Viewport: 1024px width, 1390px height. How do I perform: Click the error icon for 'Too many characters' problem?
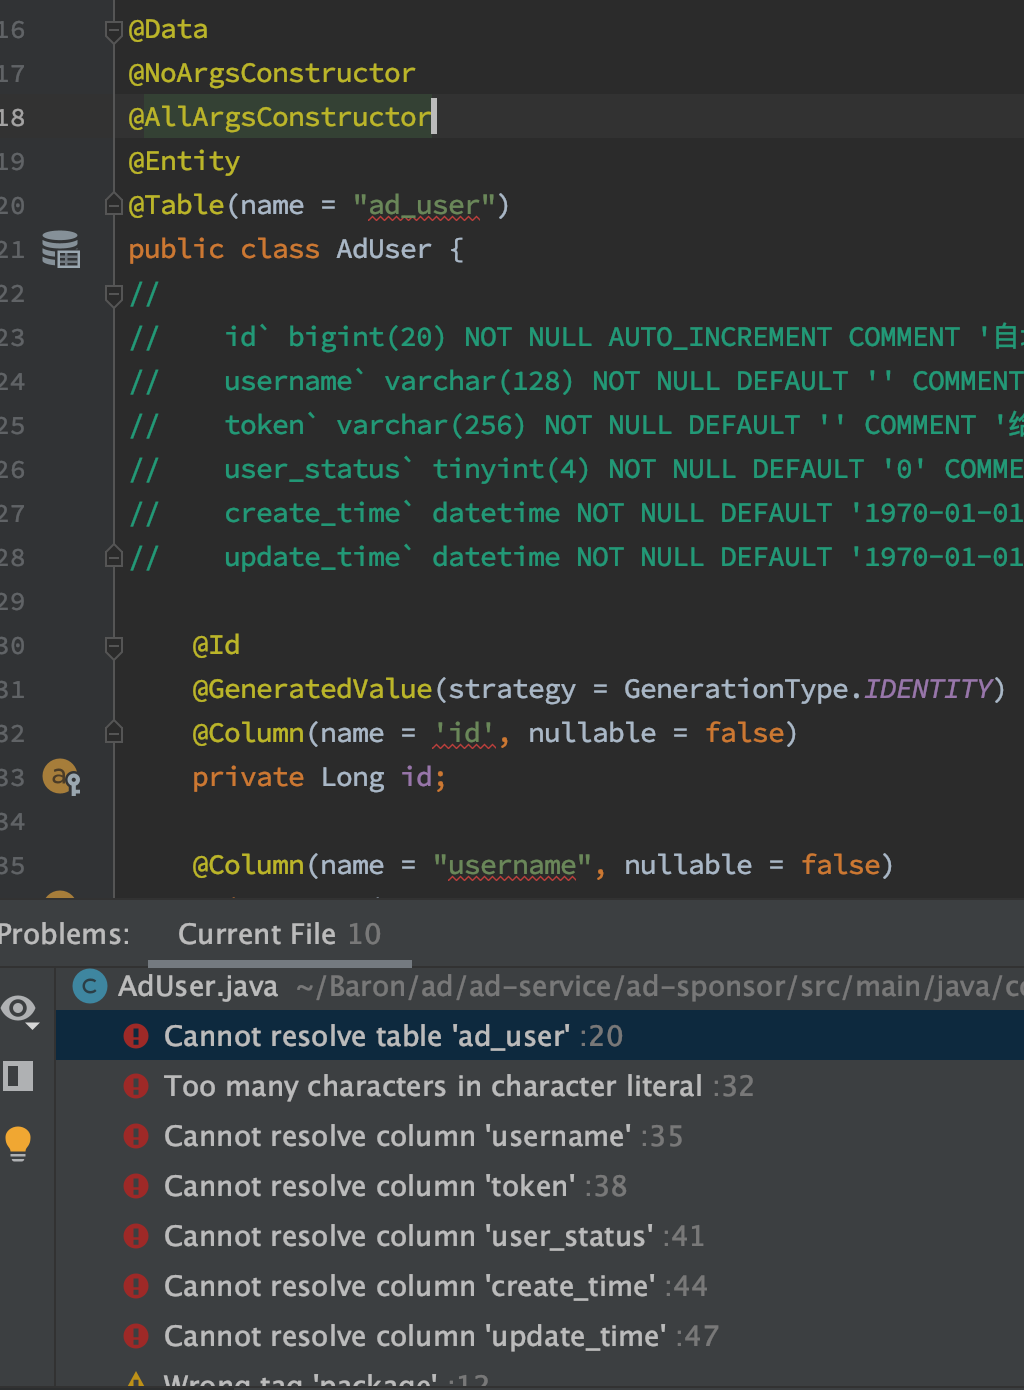click(x=136, y=1086)
